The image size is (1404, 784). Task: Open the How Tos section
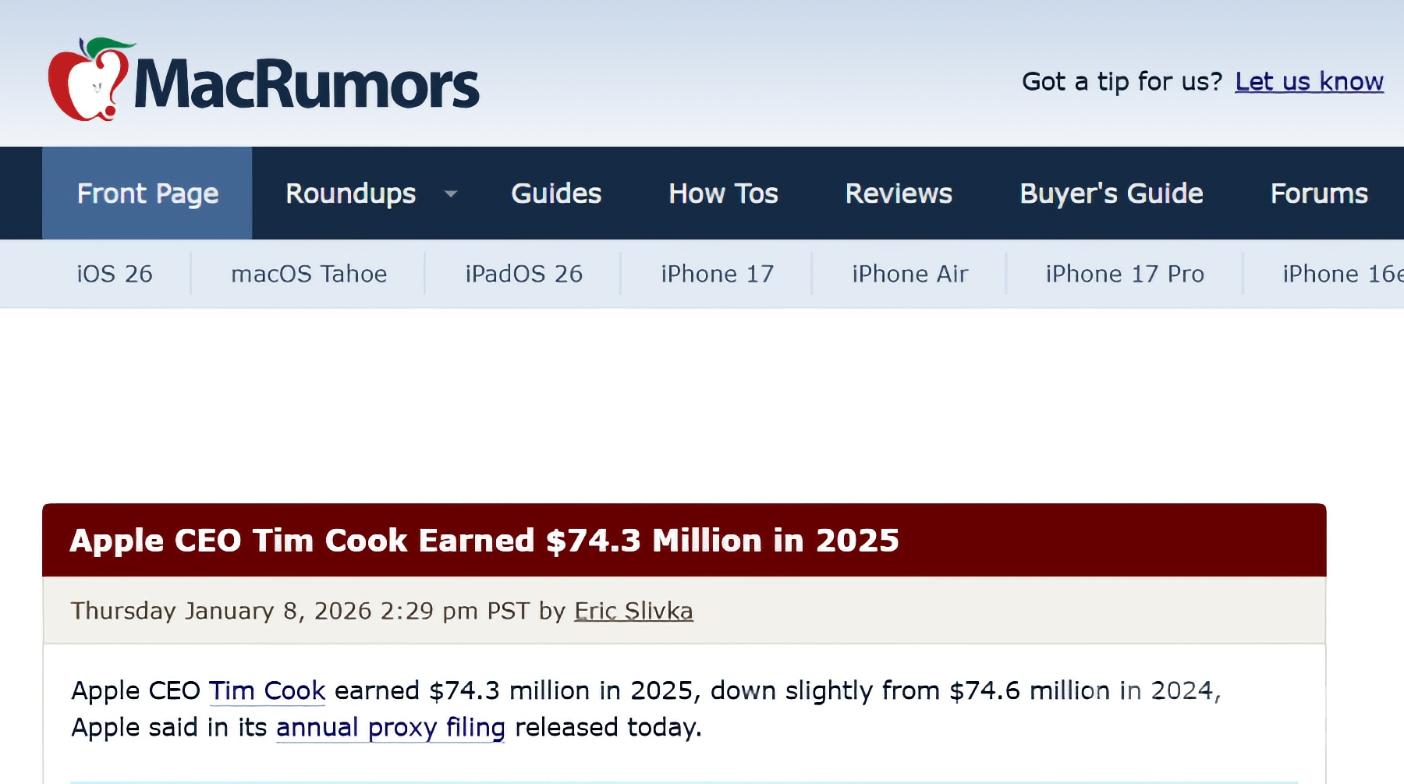[x=723, y=194]
